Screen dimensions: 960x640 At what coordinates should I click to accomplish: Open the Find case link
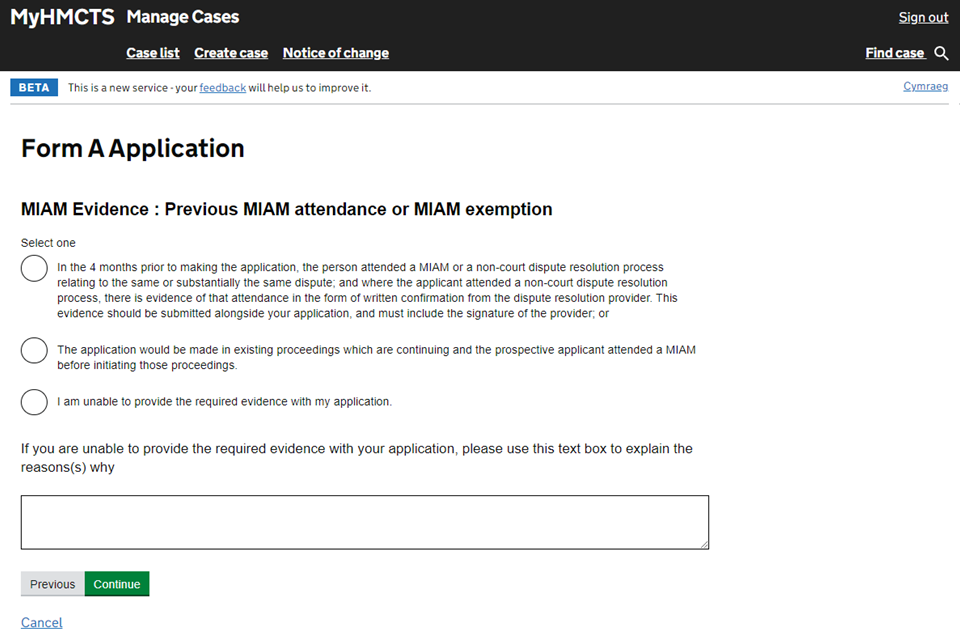tap(895, 53)
